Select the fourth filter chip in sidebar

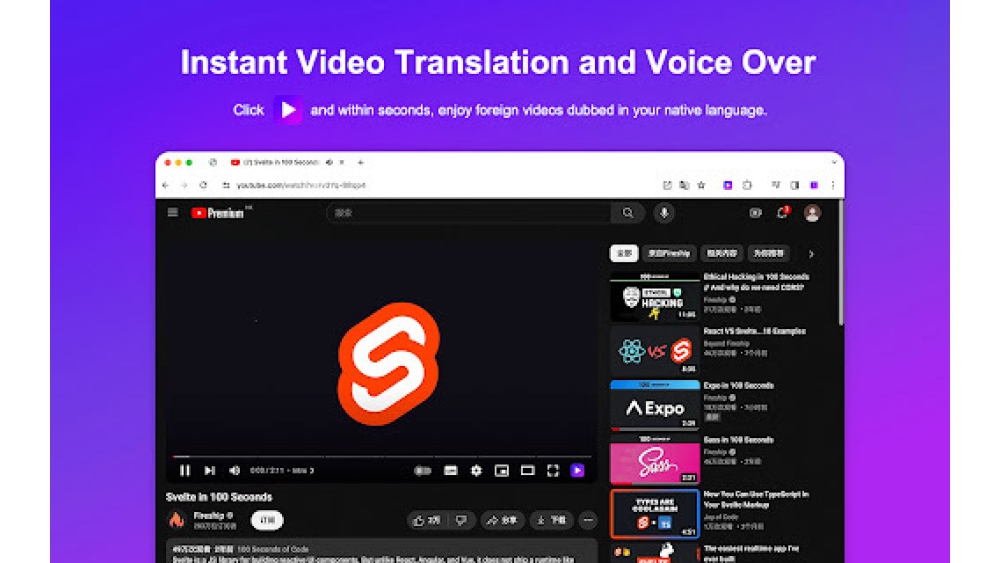pos(768,253)
